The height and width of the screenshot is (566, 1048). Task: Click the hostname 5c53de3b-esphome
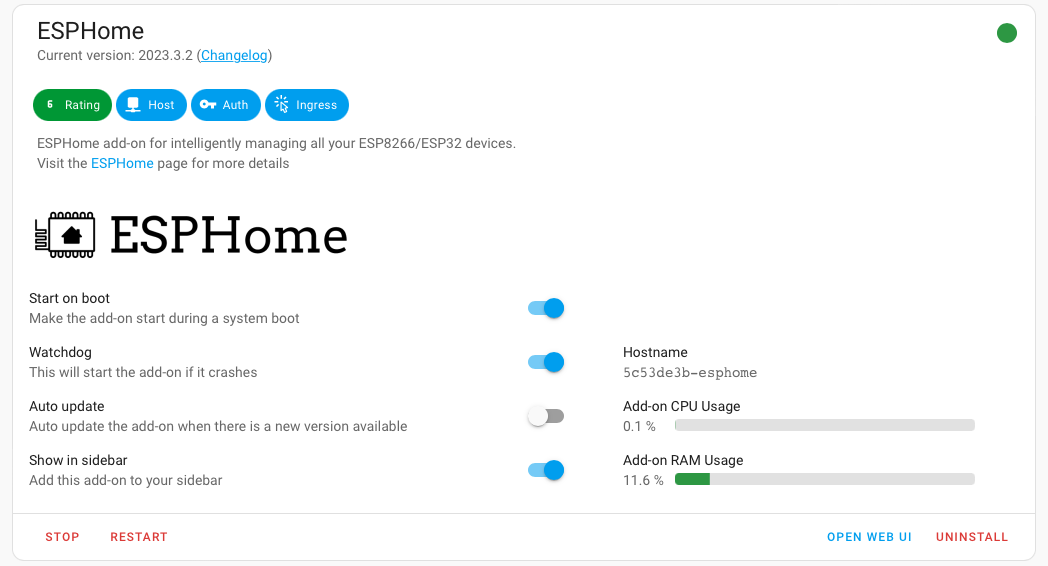[690, 373]
